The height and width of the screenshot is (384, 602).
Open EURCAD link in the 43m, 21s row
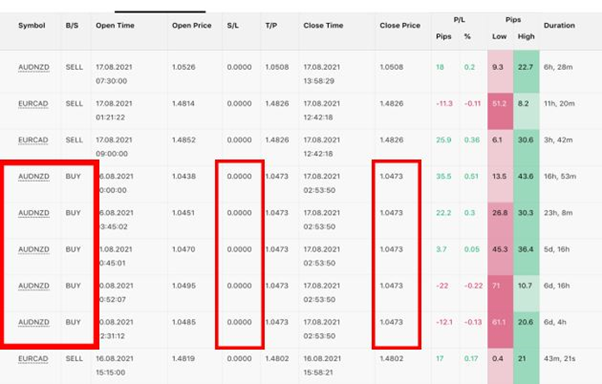(33, 359)
